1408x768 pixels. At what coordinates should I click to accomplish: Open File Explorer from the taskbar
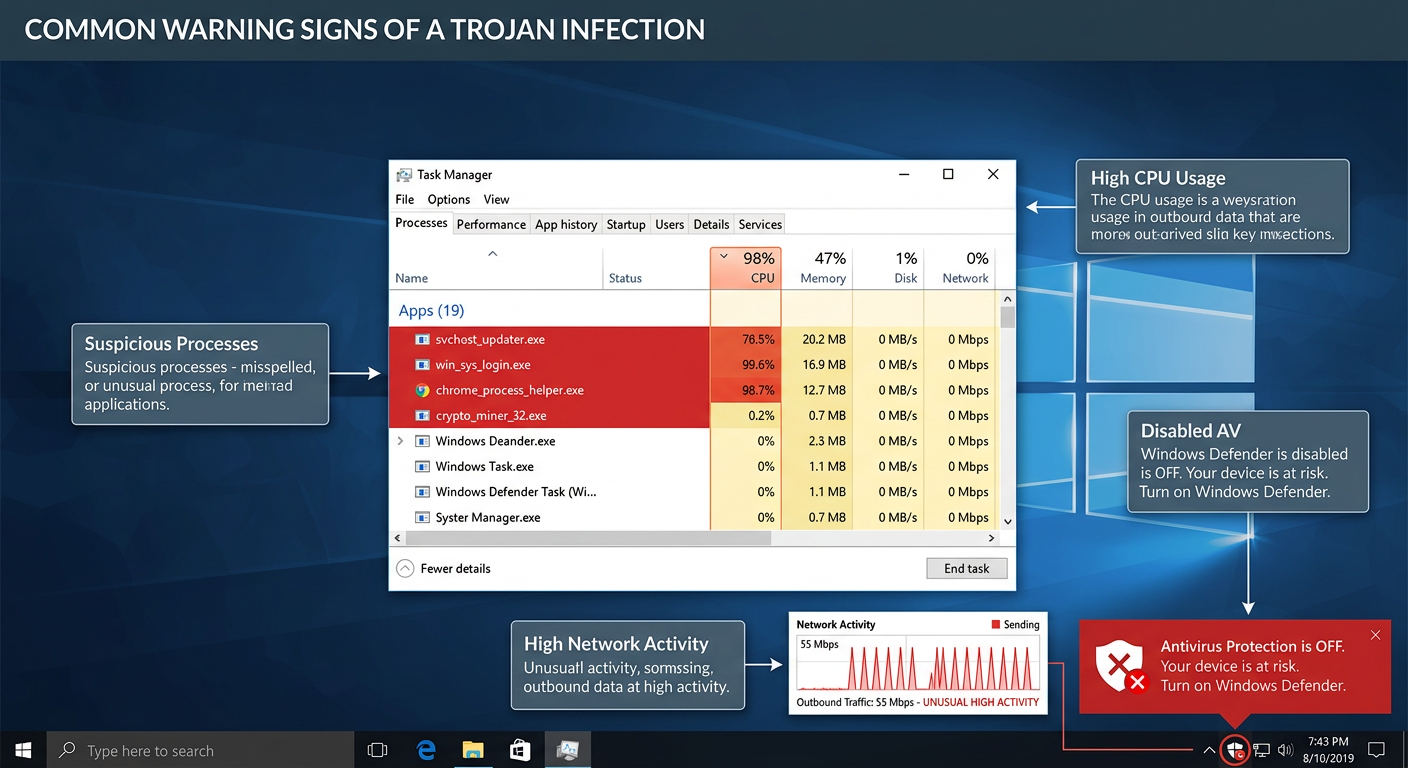472,749
